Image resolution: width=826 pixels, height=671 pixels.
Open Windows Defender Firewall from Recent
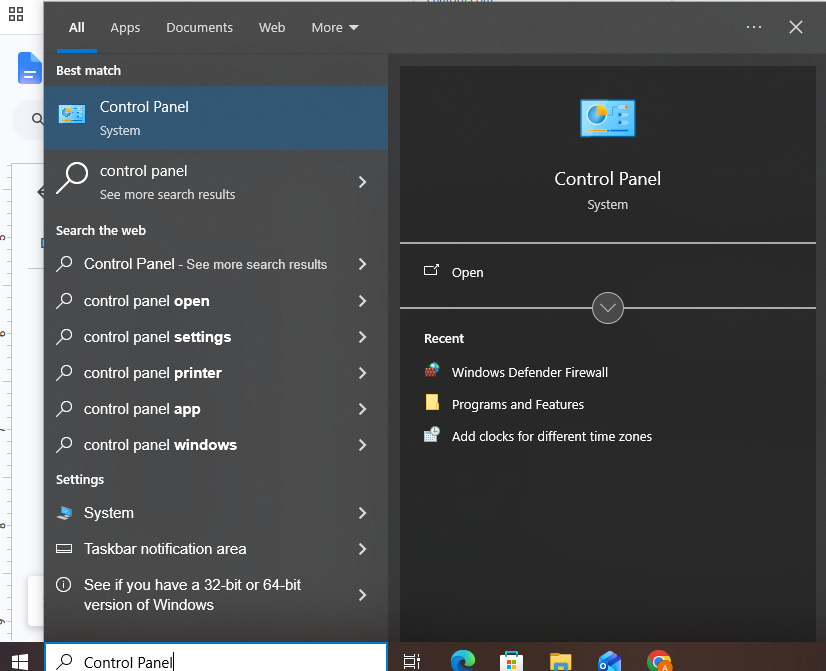(529, 372)
